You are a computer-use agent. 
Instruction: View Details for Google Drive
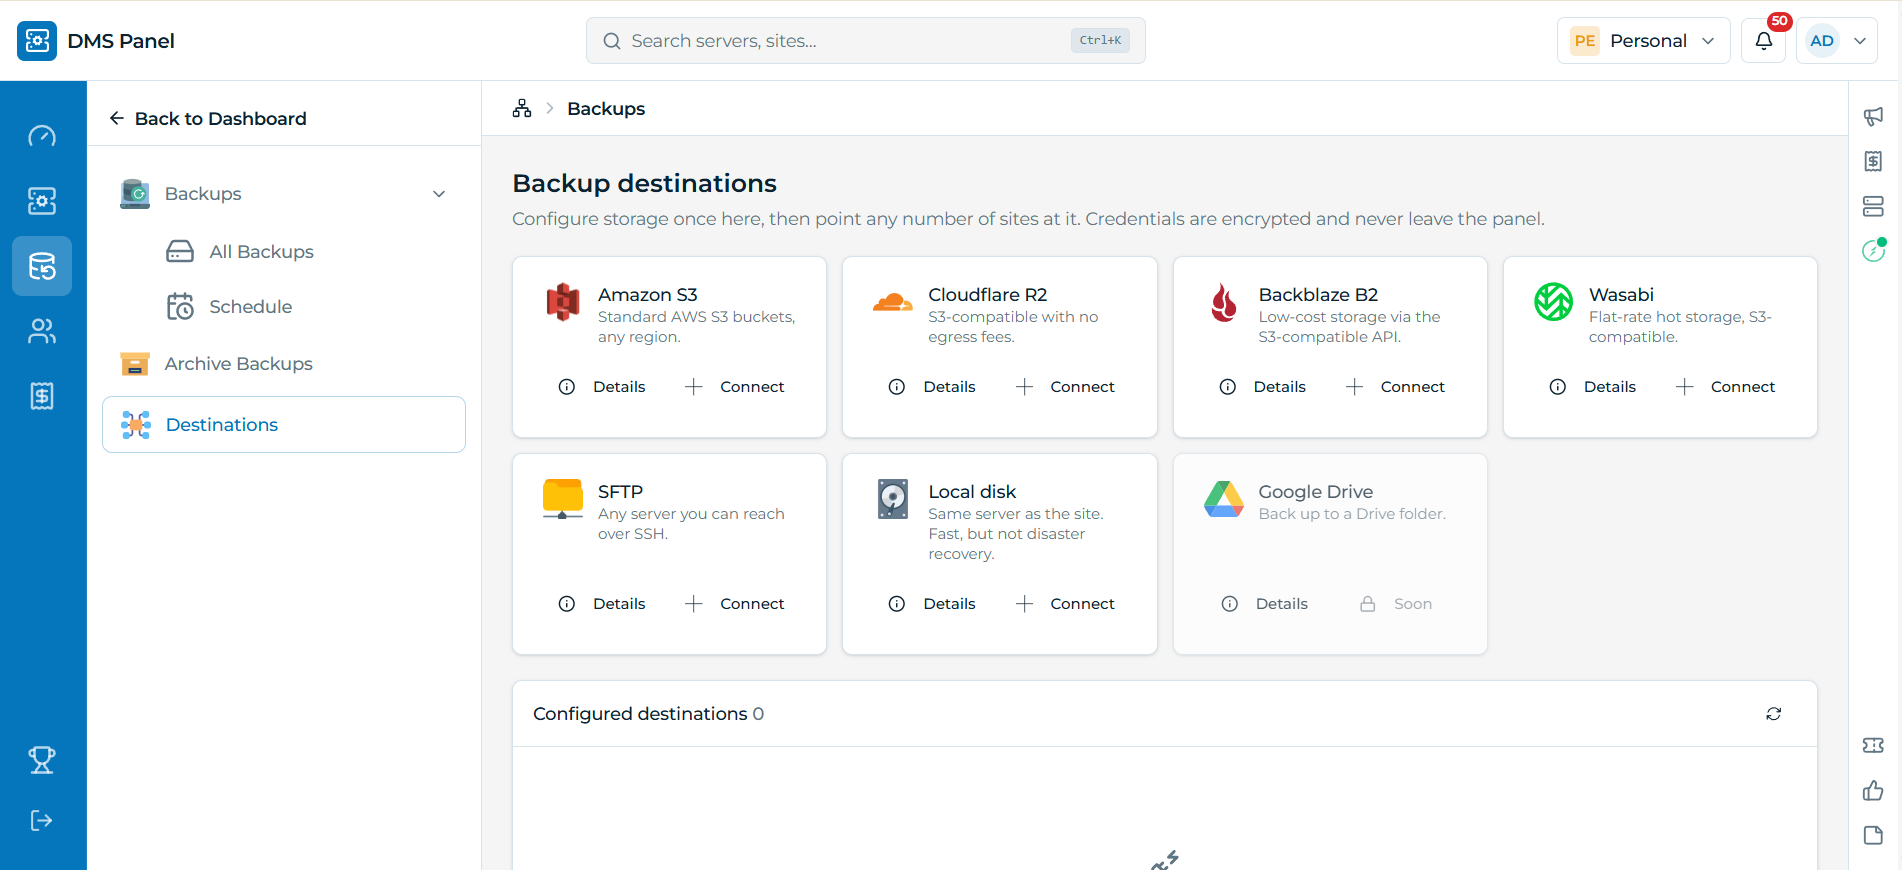pos(1264,604)
